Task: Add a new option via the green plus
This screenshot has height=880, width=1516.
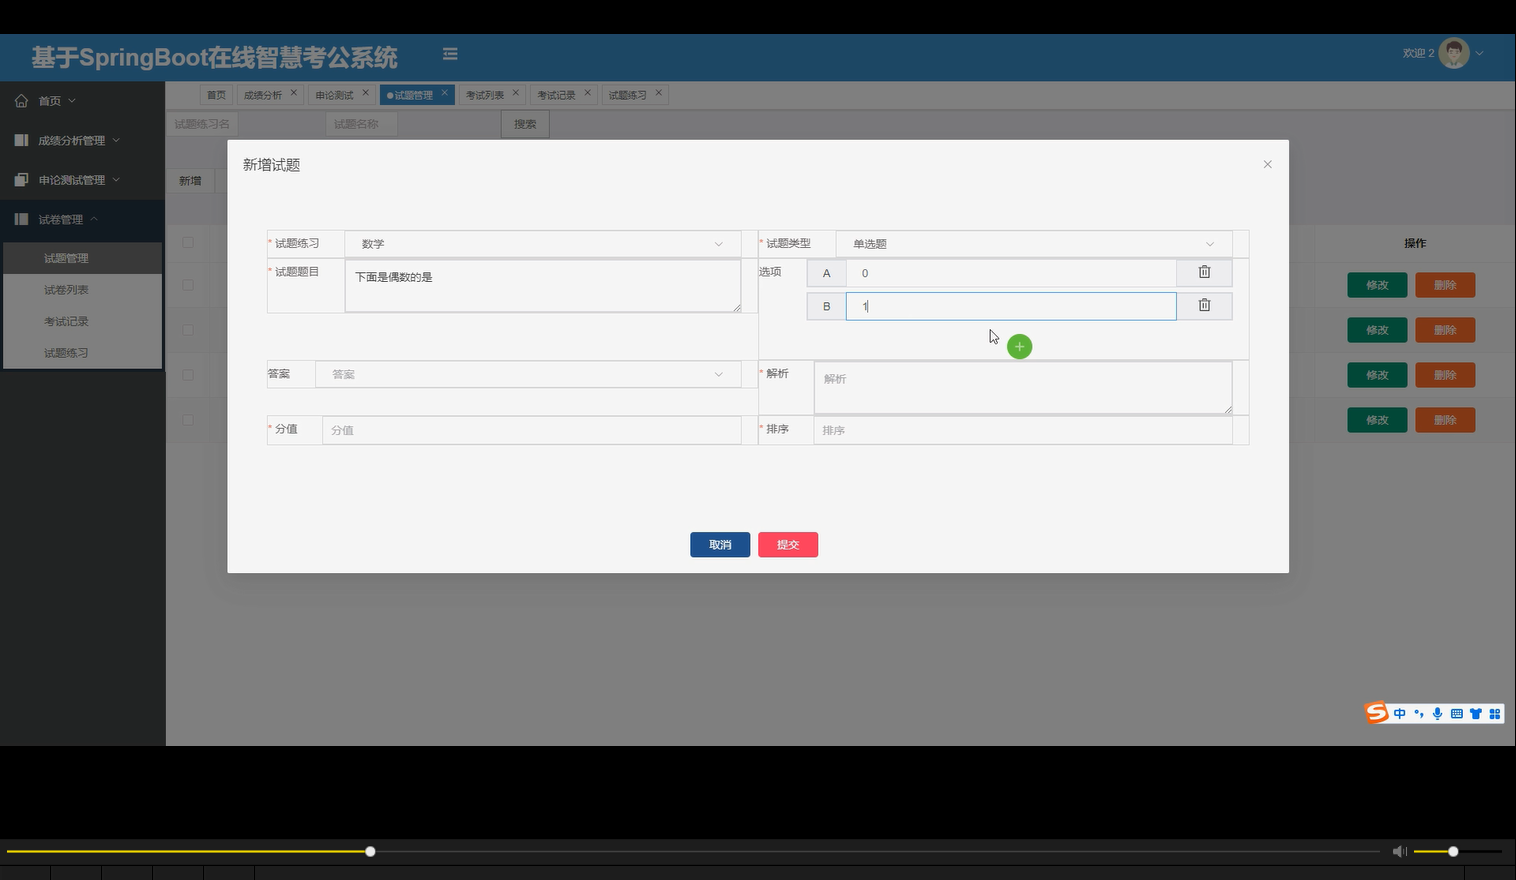Action: coord(1019,346)
